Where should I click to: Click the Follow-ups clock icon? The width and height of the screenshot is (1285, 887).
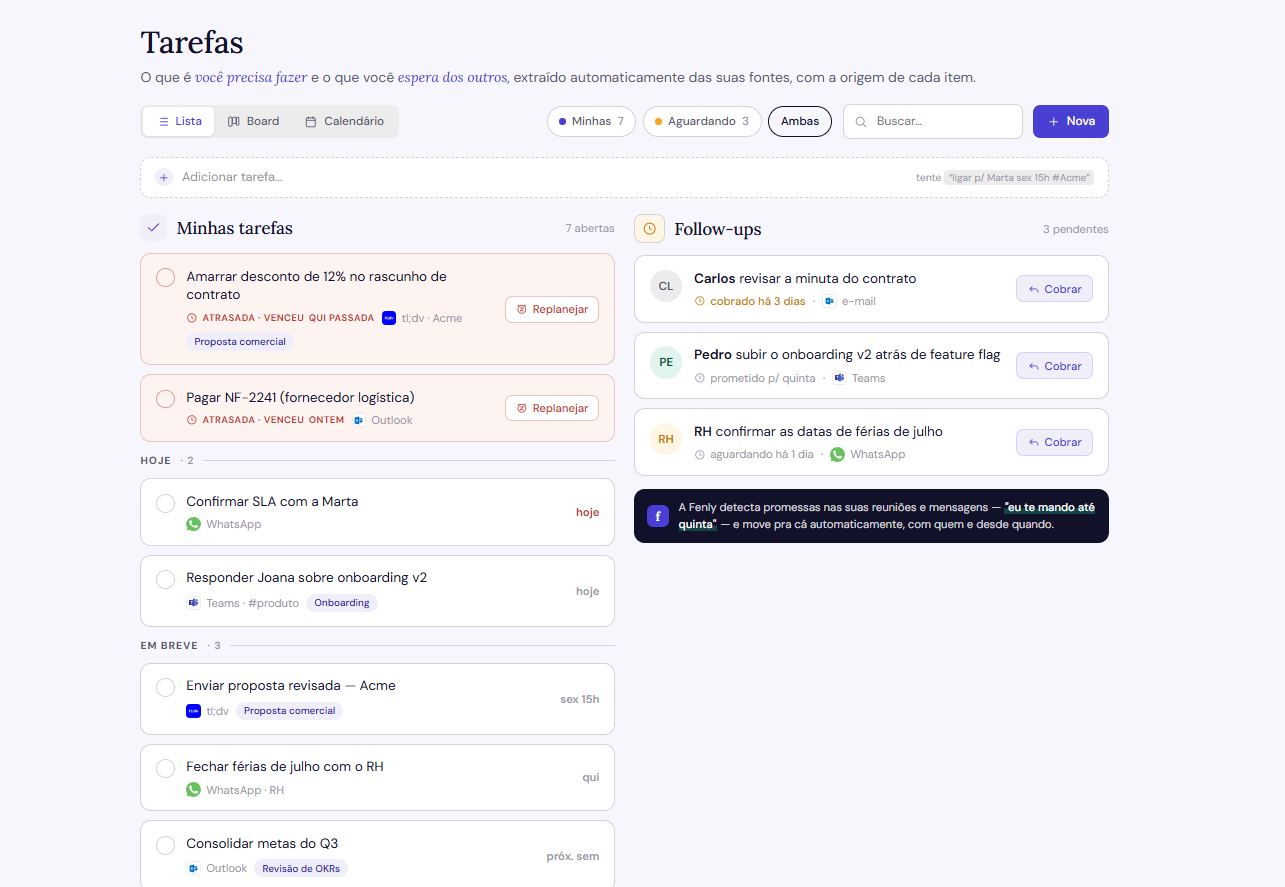[649, 229]
